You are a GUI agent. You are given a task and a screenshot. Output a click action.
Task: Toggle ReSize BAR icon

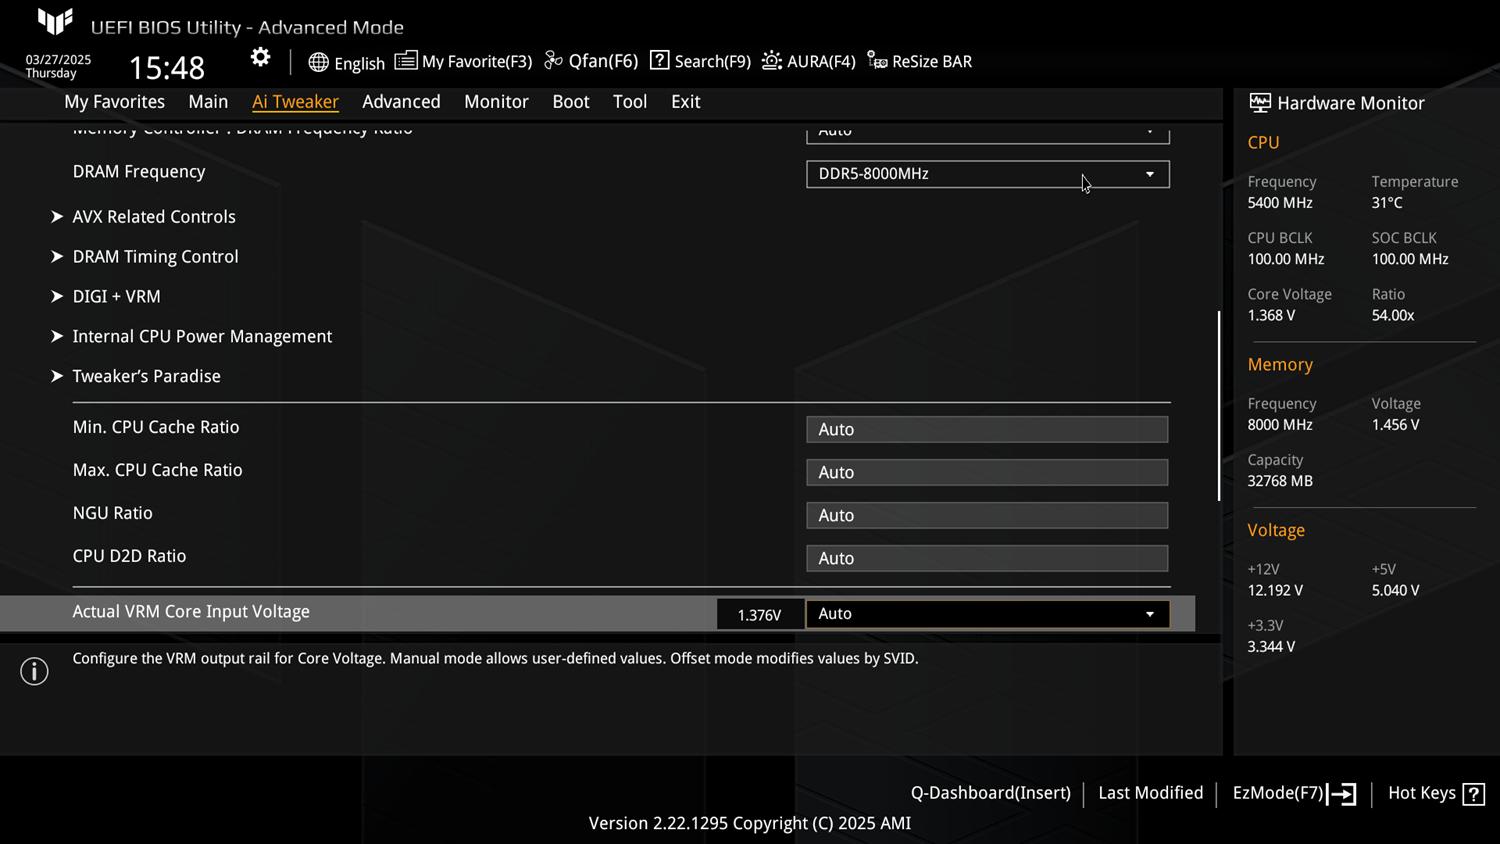click(877, 61)
